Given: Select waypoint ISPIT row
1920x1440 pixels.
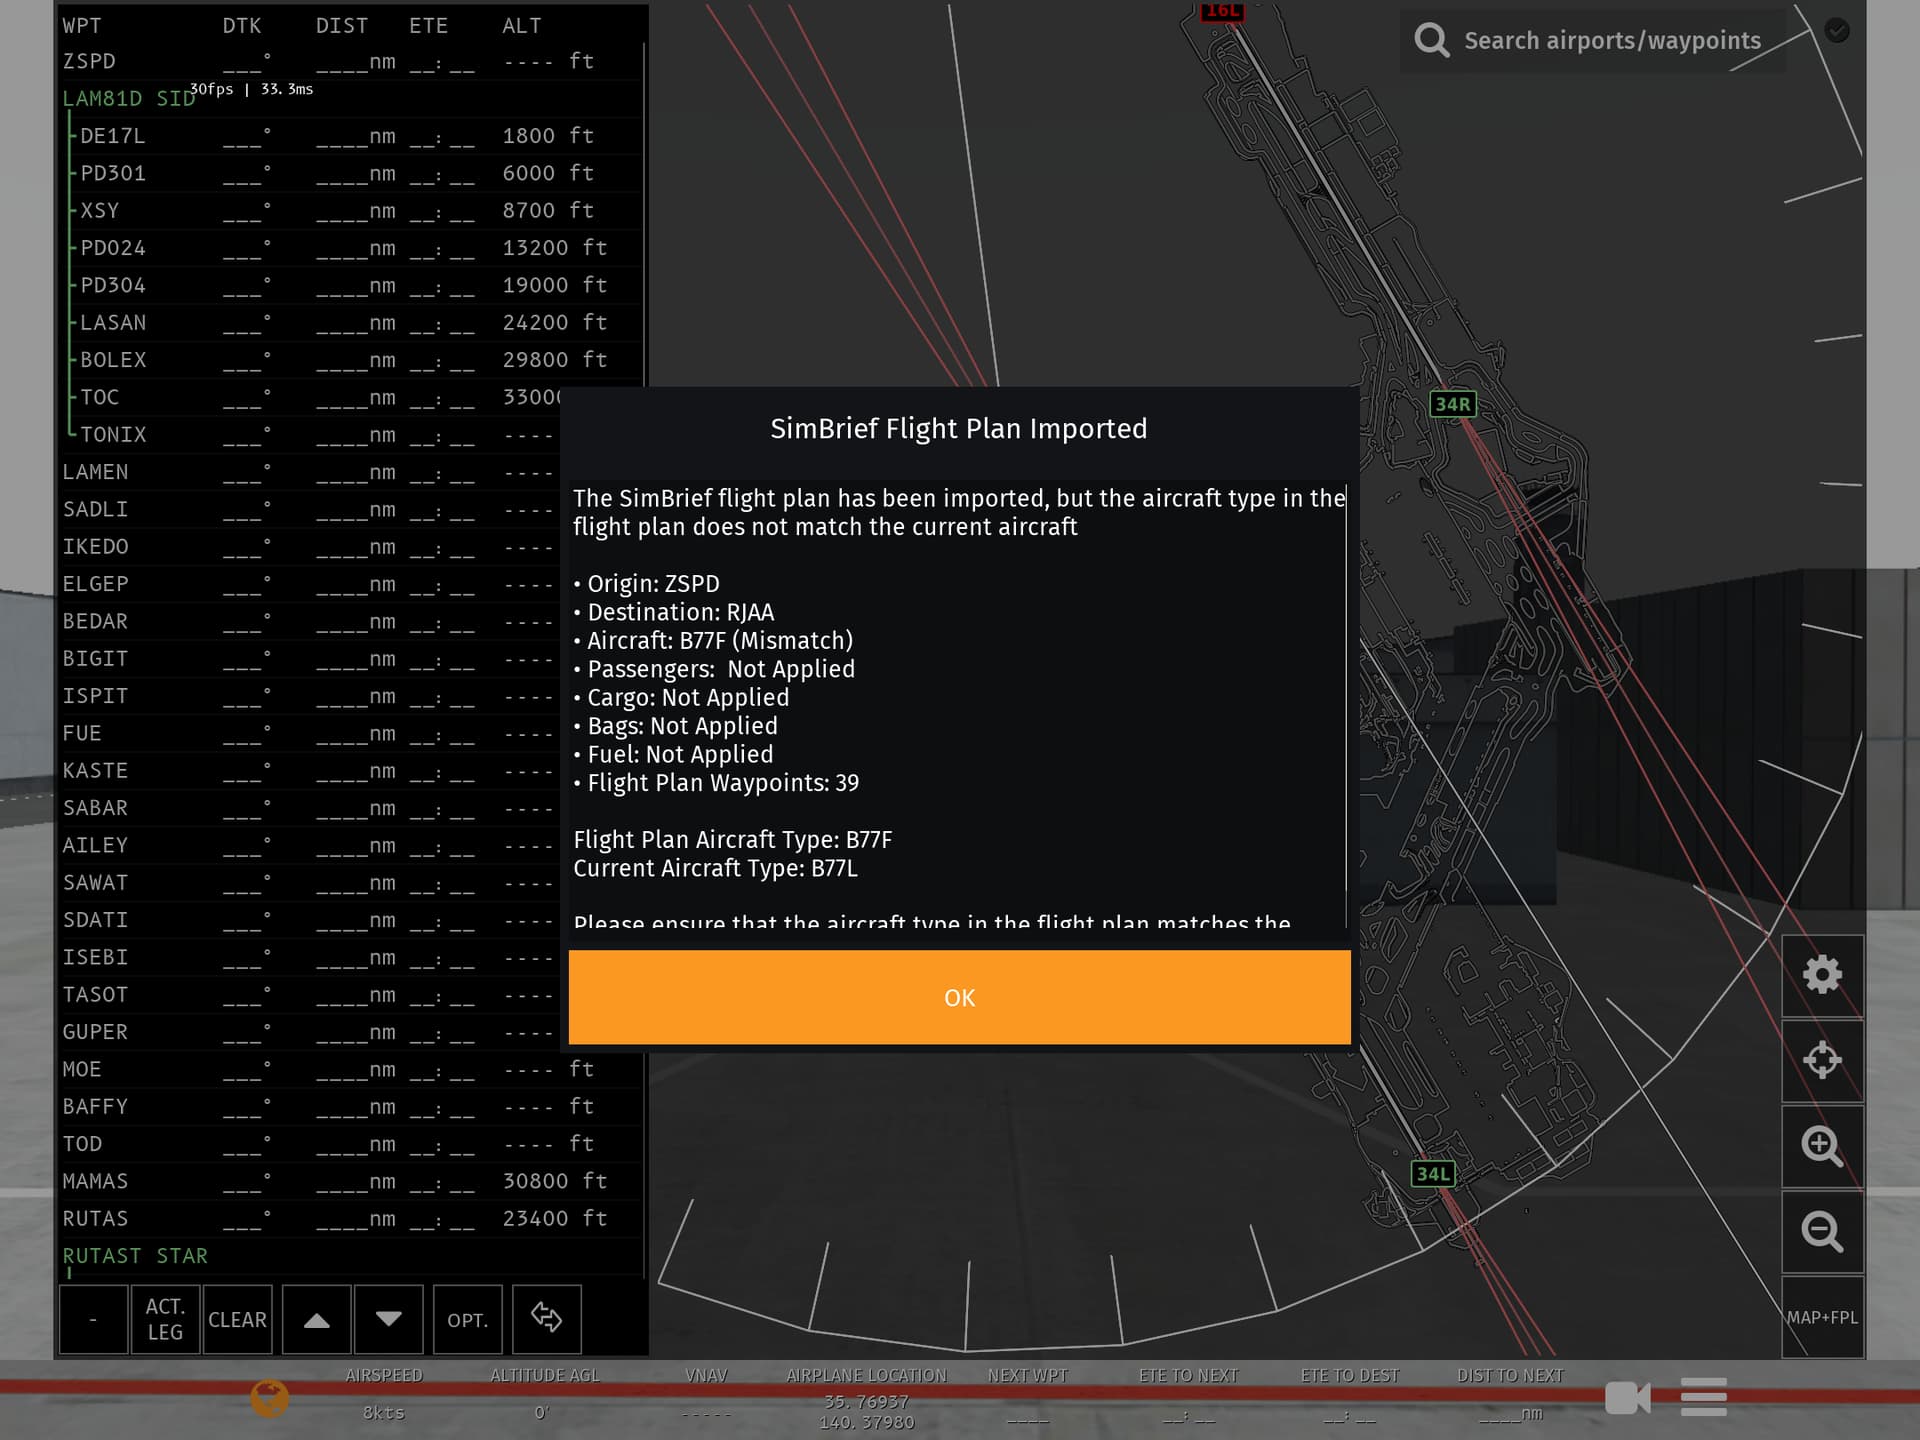Looking at the screenshot, I should click(310, 696).
